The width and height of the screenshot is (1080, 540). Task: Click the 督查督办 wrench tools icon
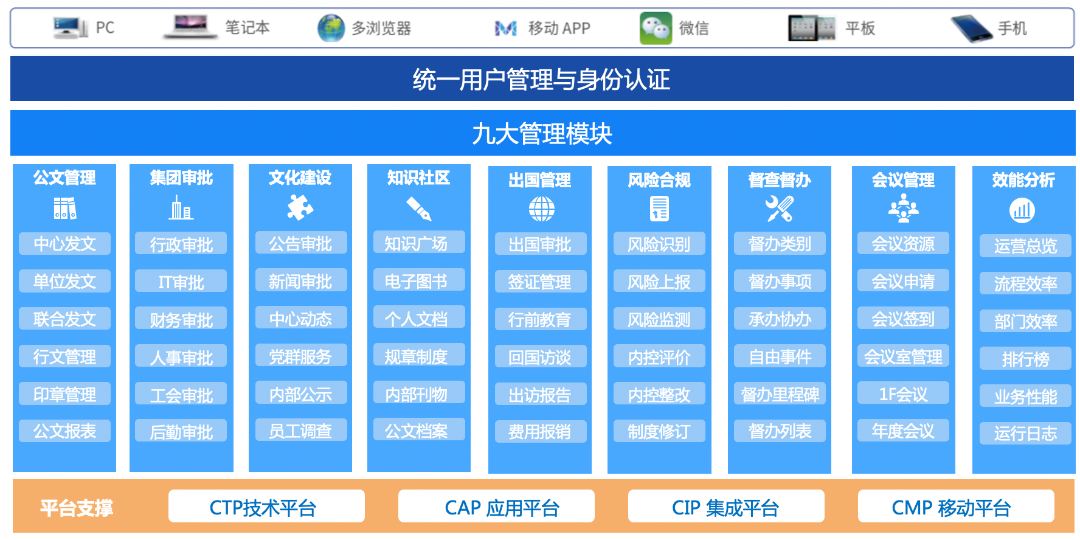[780, 208]
